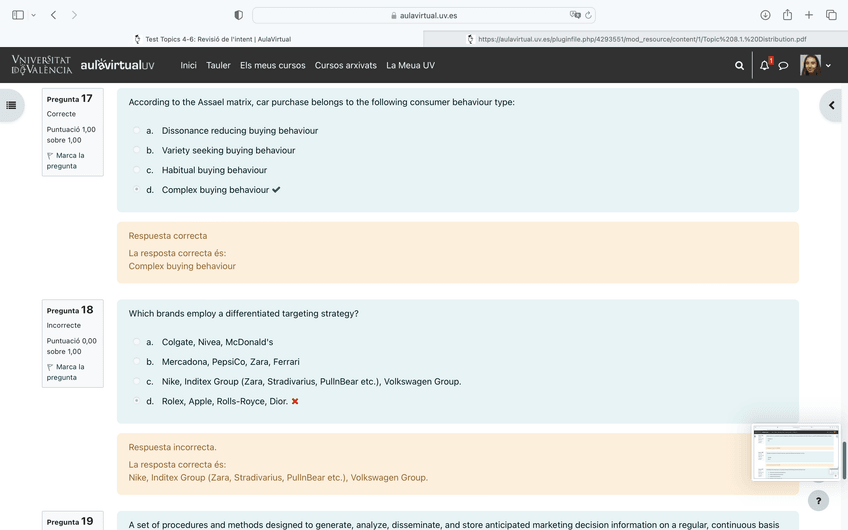Screen dimensions: 848x530
Task: Click the Safari downloads icon
Action: click(x=765, y=15)
